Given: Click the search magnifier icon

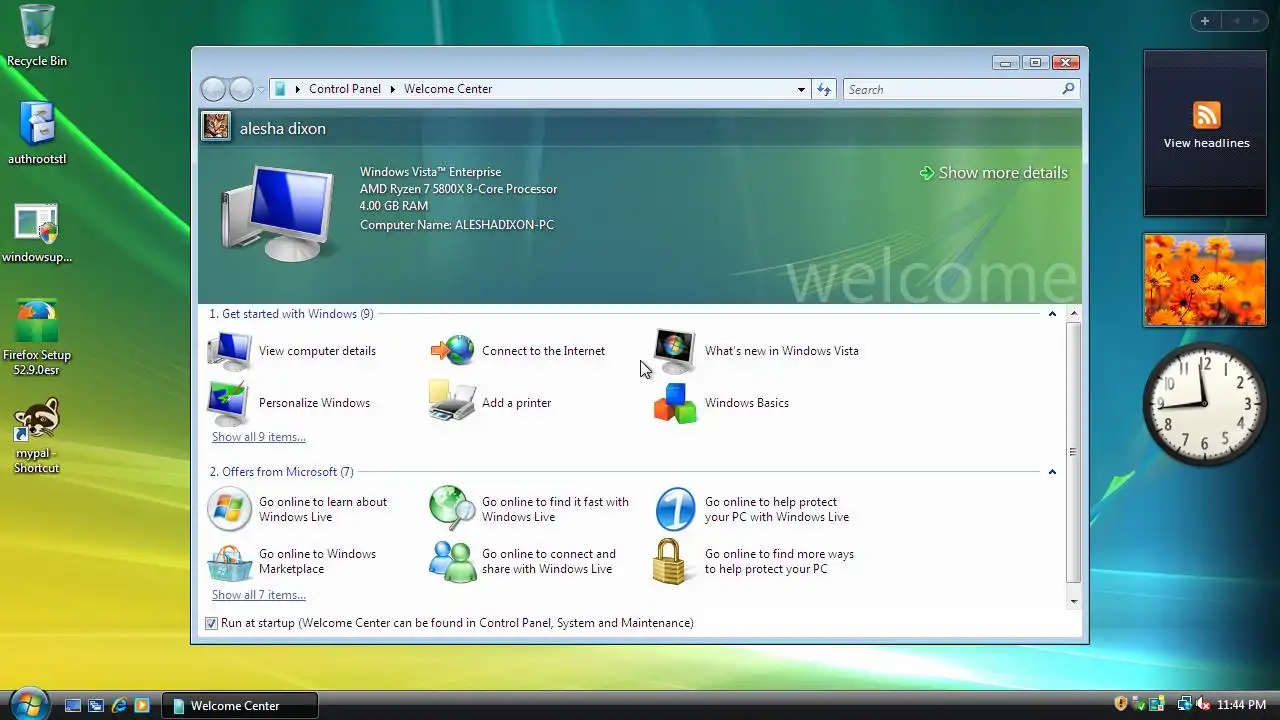Looking at the screenshot, I should point(1068,89).
